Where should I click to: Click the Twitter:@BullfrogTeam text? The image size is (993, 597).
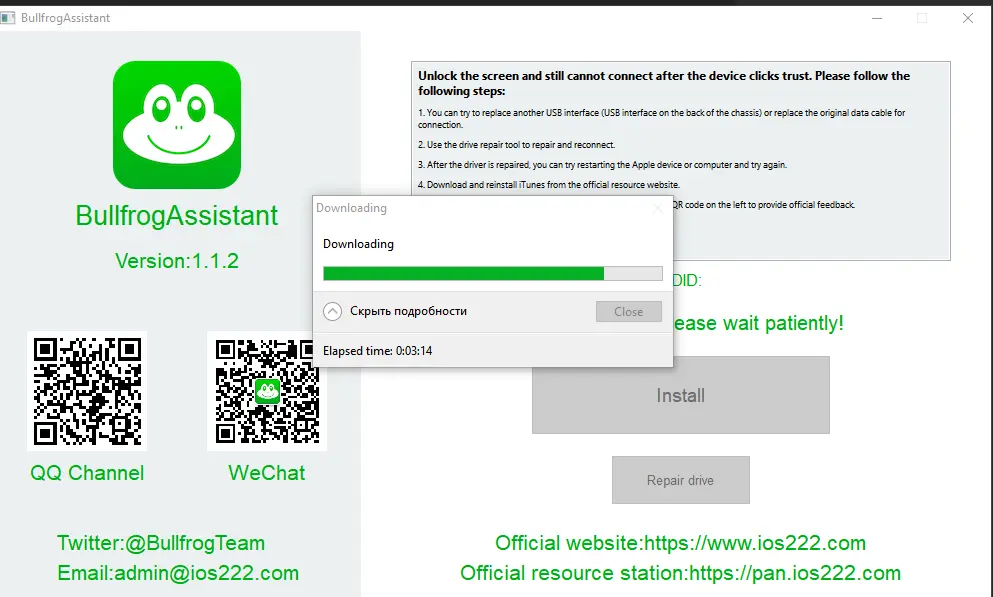click(161, 543)
